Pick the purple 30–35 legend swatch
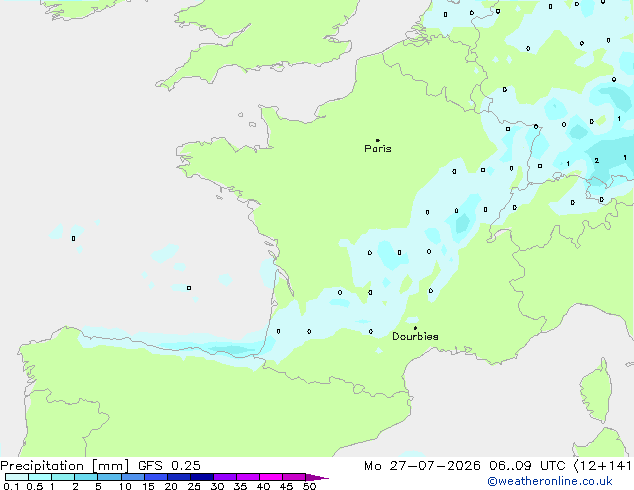The height and width of the screenshot is (490, 634). (x=225, y=477)
